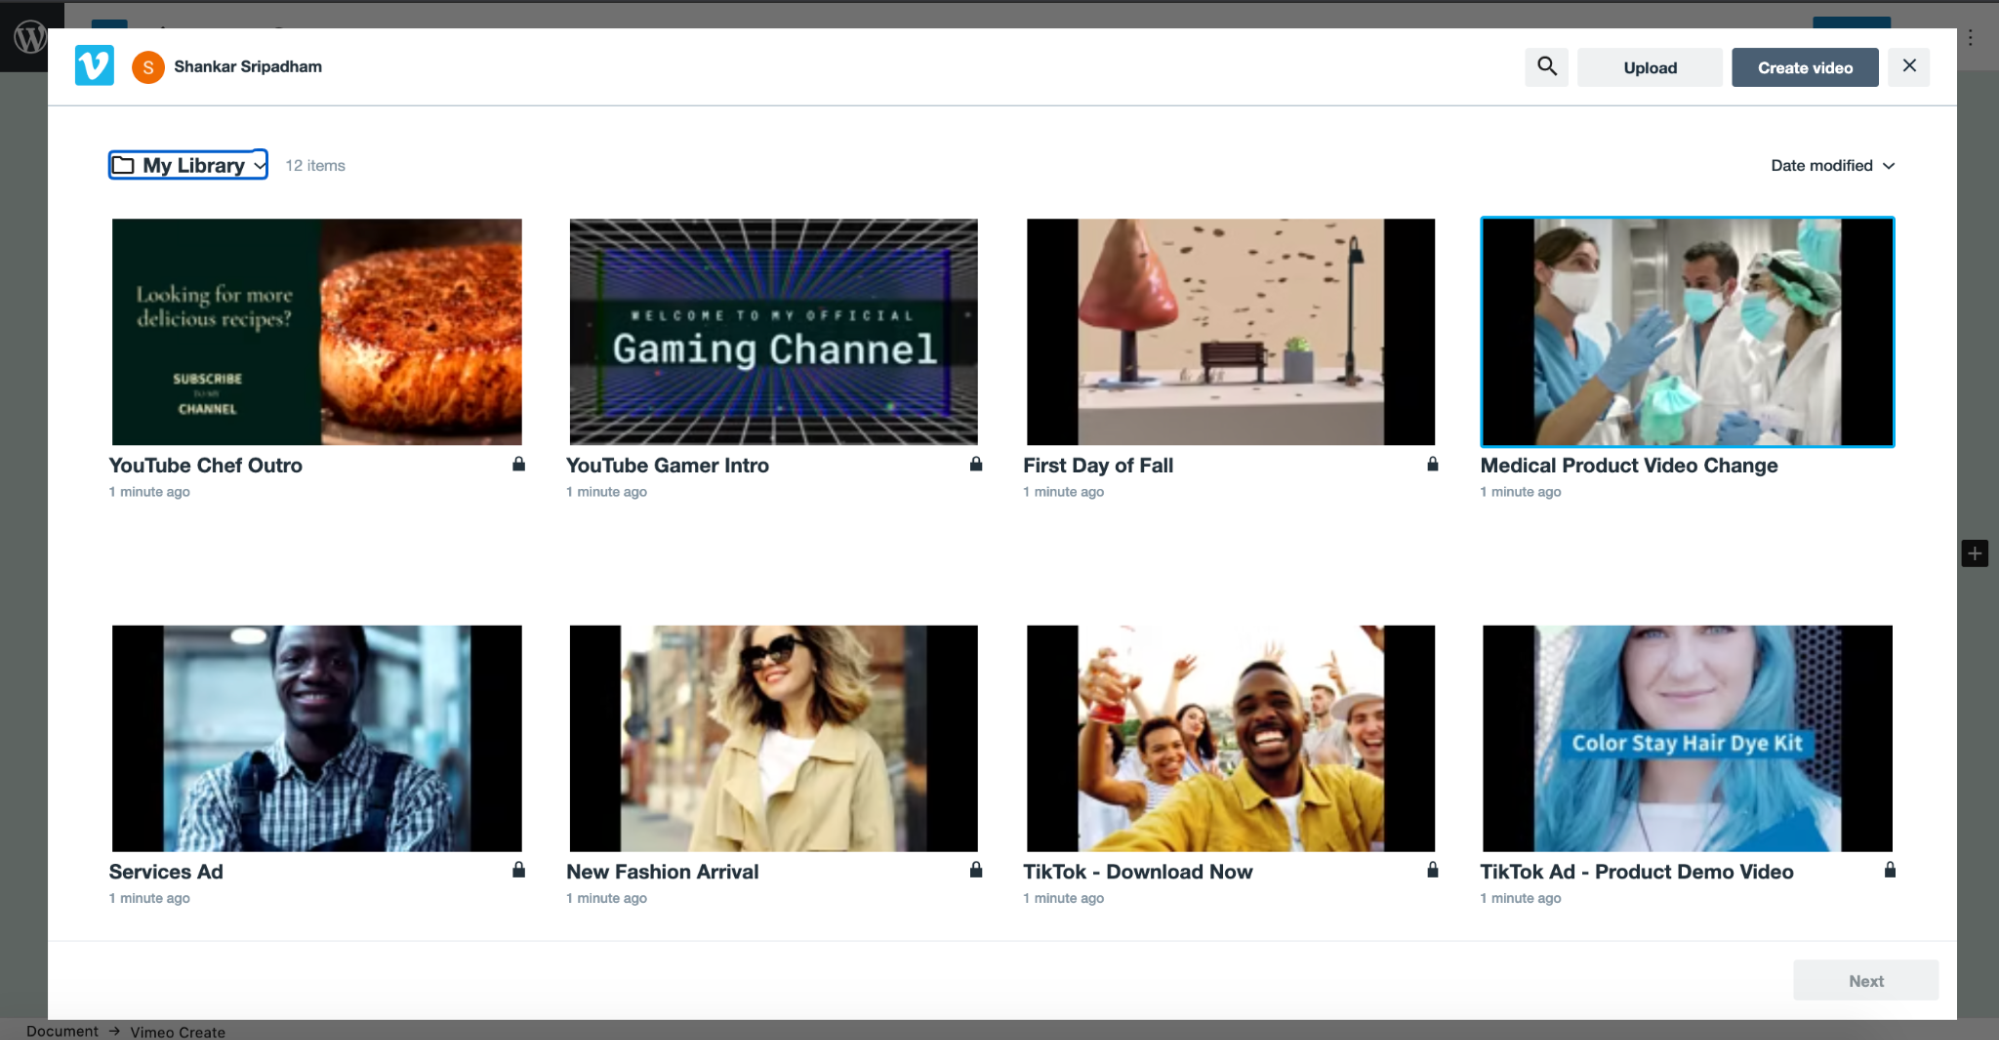Viewport: 1999px width, 1041px height.
Task: Click the lock icon beside TikTok Ad - Product Demo Video
Action: [1889, 870]
